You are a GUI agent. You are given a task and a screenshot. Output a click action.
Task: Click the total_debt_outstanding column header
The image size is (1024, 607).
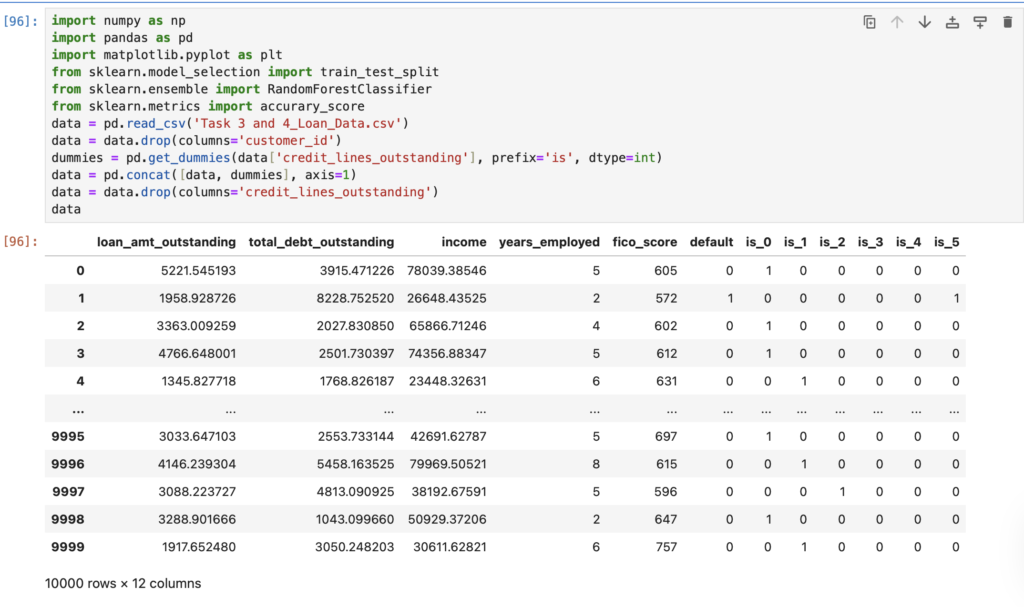(321, 242)
